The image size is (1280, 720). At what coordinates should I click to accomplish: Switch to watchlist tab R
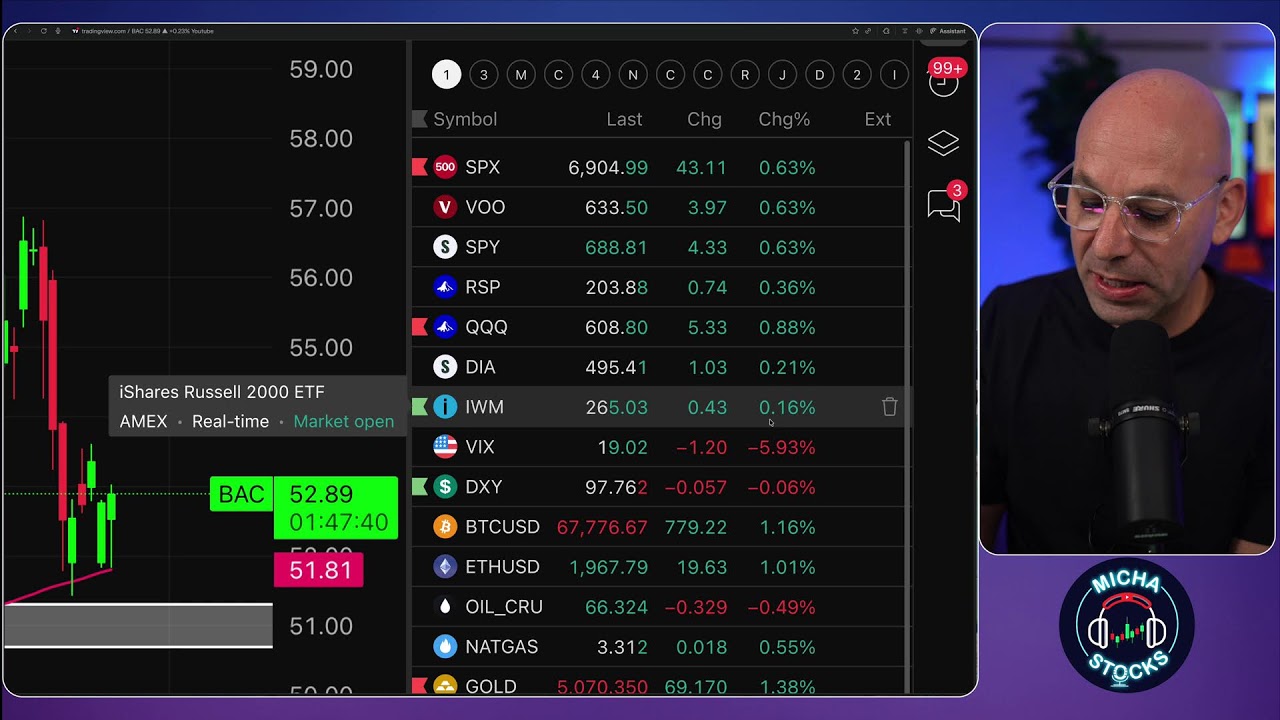(745, 75)
